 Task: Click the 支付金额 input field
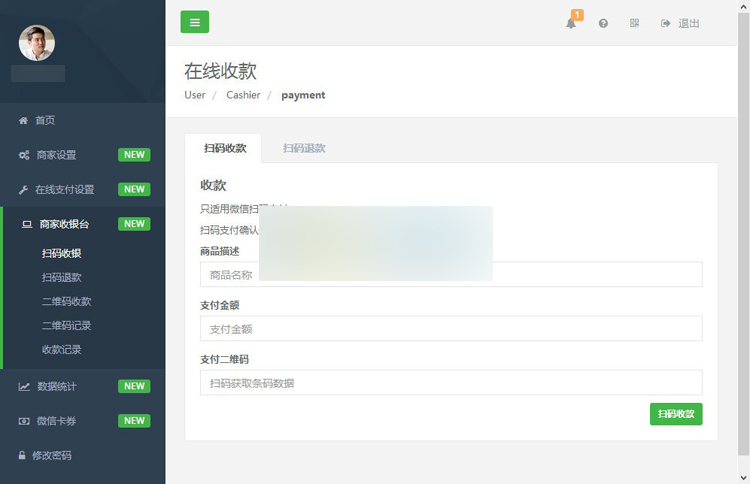click(451, 329)
